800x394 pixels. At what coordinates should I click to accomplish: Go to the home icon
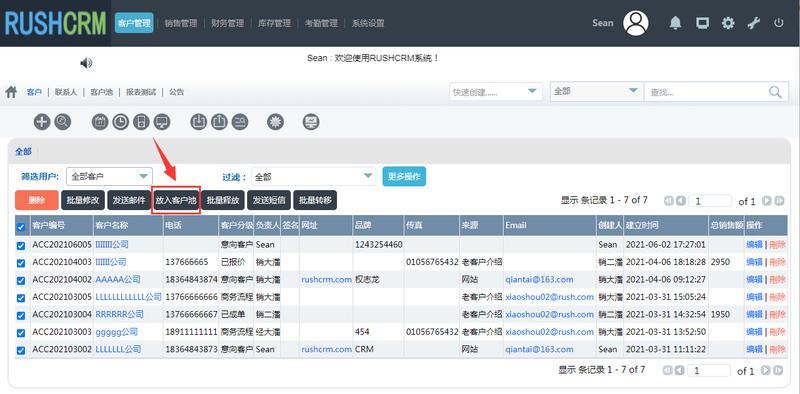tap(11, 92)
